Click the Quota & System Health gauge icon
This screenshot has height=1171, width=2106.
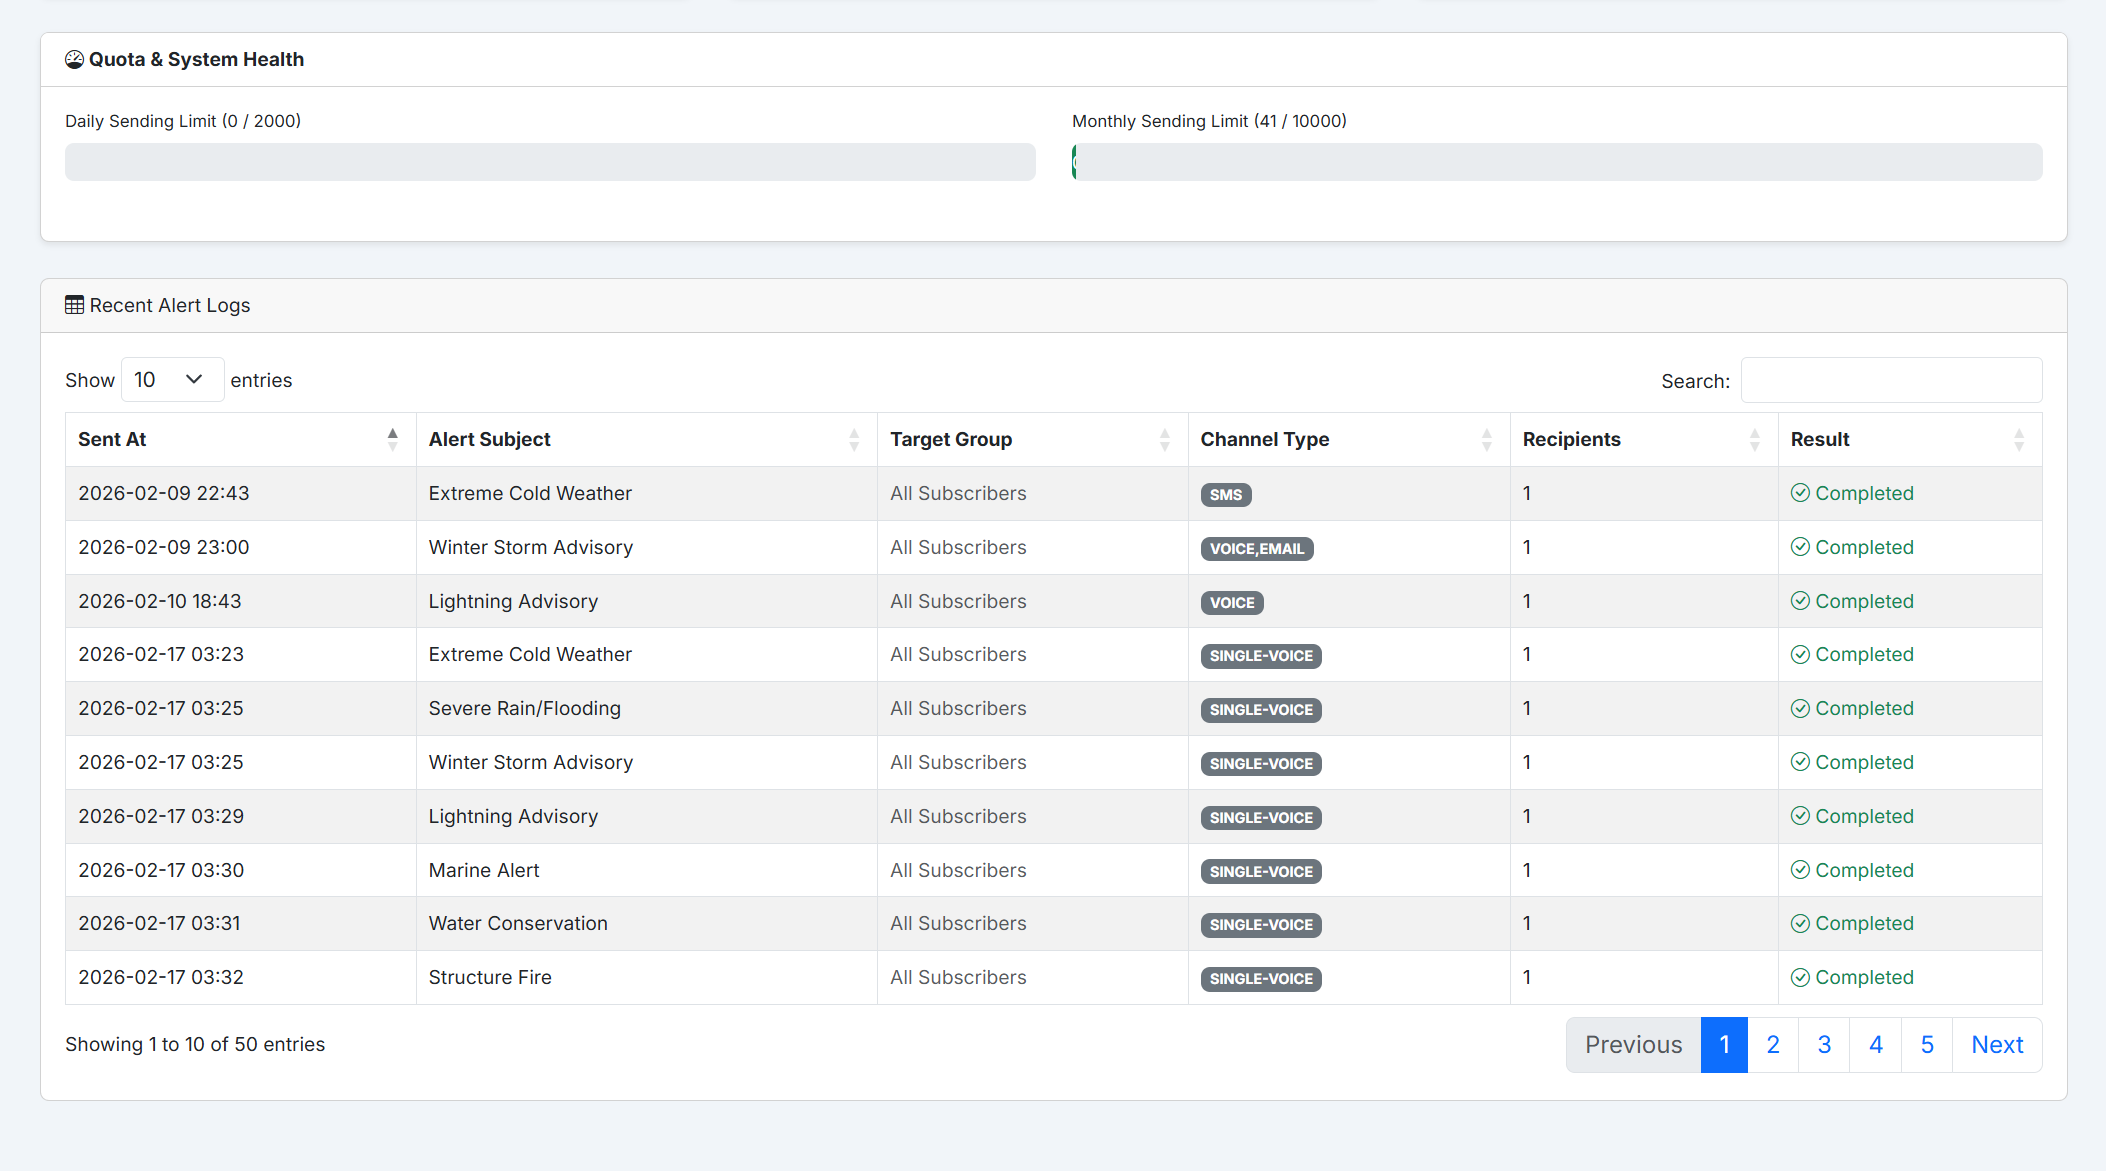[74, 60]
